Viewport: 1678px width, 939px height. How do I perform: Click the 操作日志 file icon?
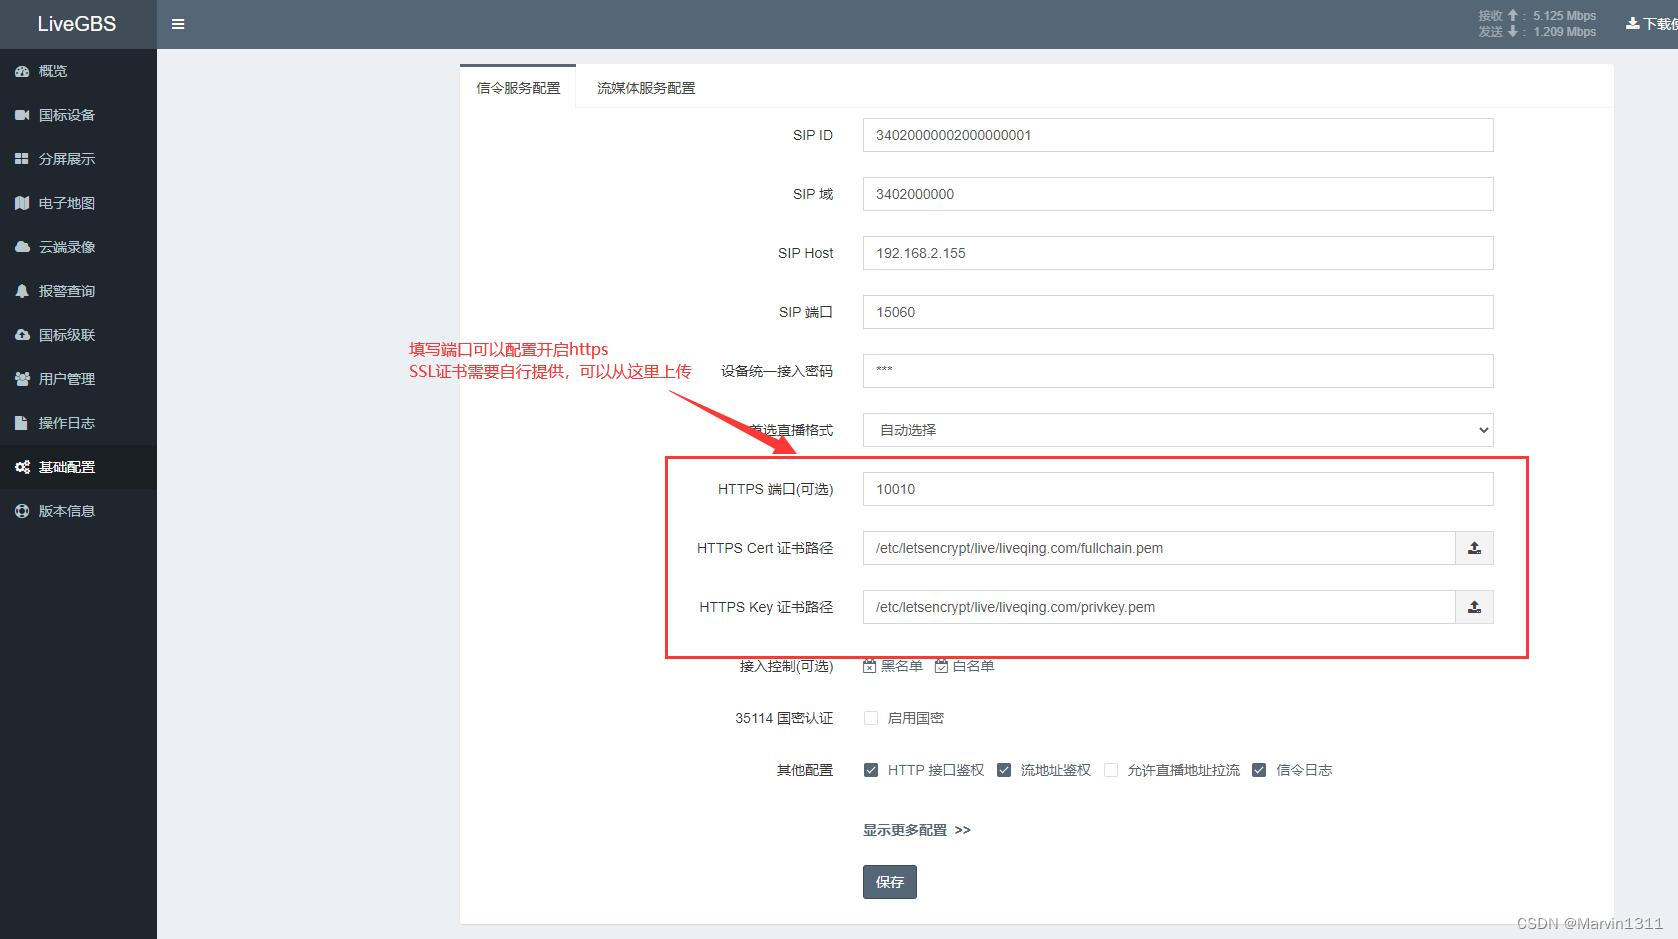click(22, 423)
